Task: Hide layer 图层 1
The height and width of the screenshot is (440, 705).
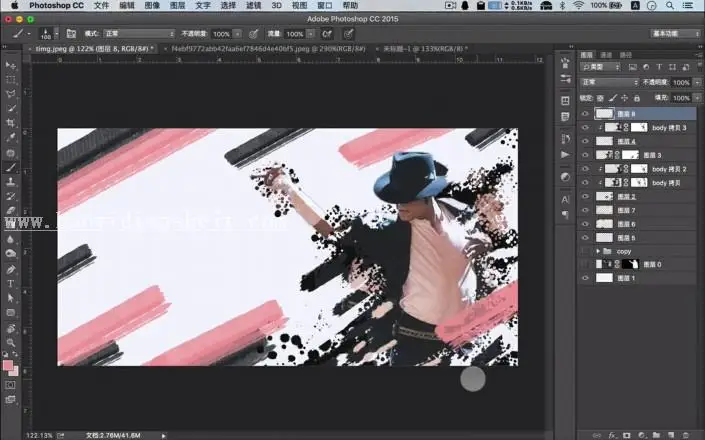Action: pyautogui.click(x=585, y=278)
